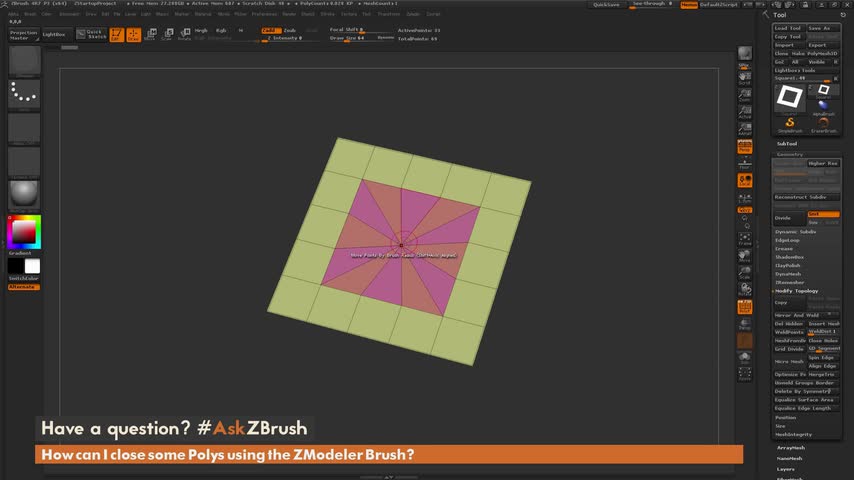Click the right shelf Scale view icon
Screen dimensions: 854x480
pos(745,272)
